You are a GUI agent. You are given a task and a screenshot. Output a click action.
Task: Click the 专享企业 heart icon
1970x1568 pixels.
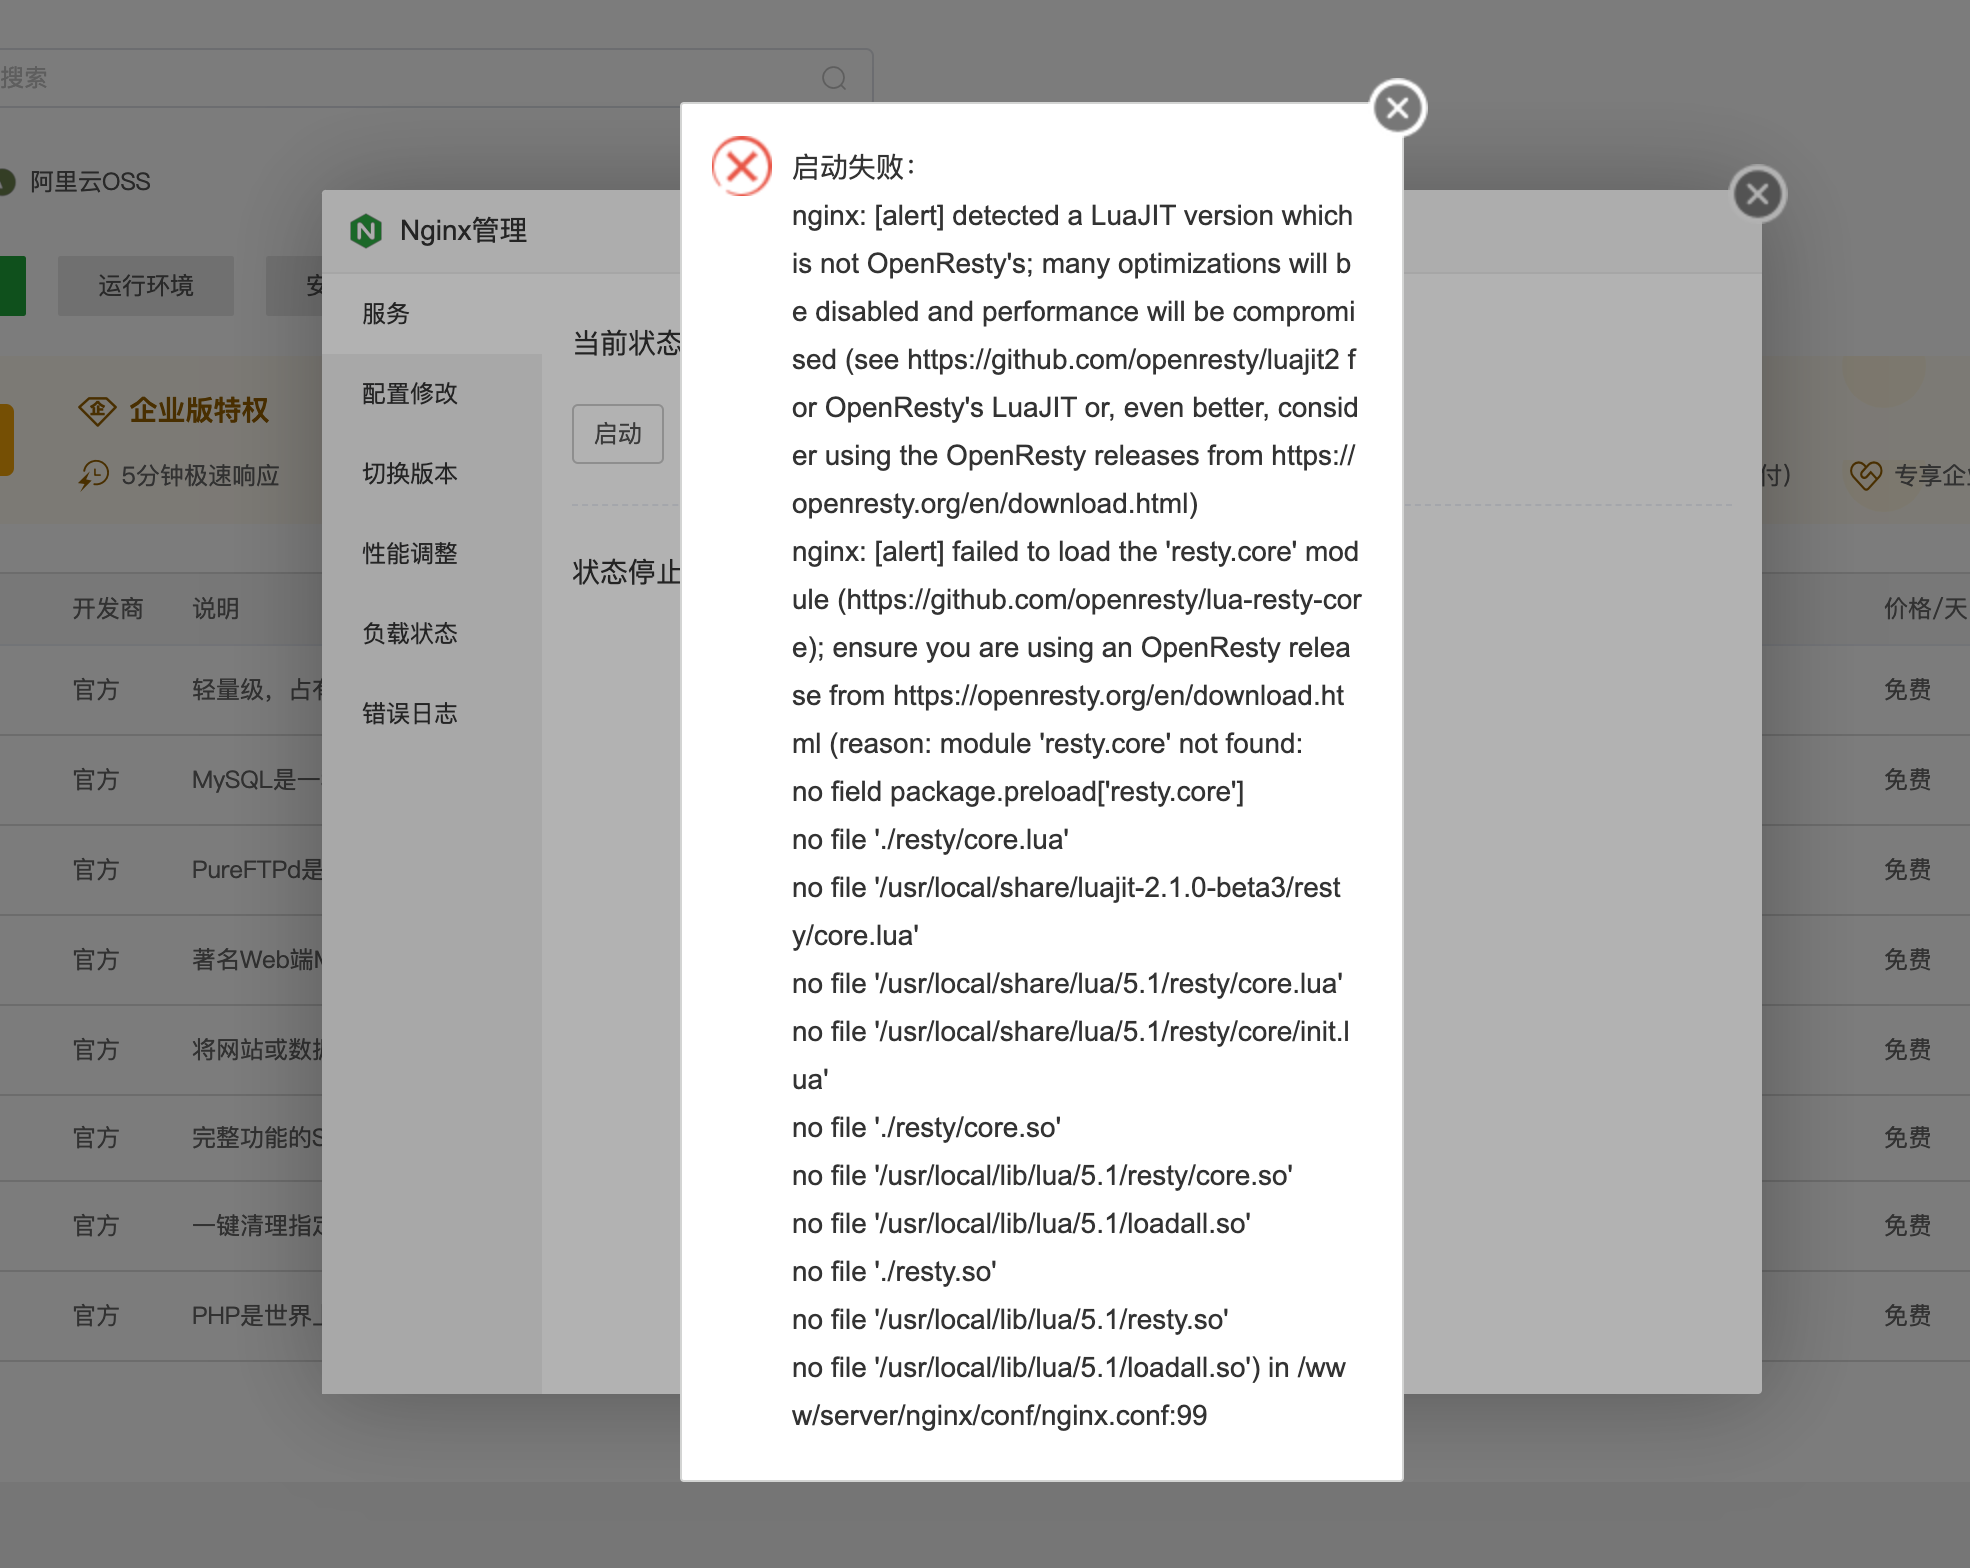click(1866, 475)
